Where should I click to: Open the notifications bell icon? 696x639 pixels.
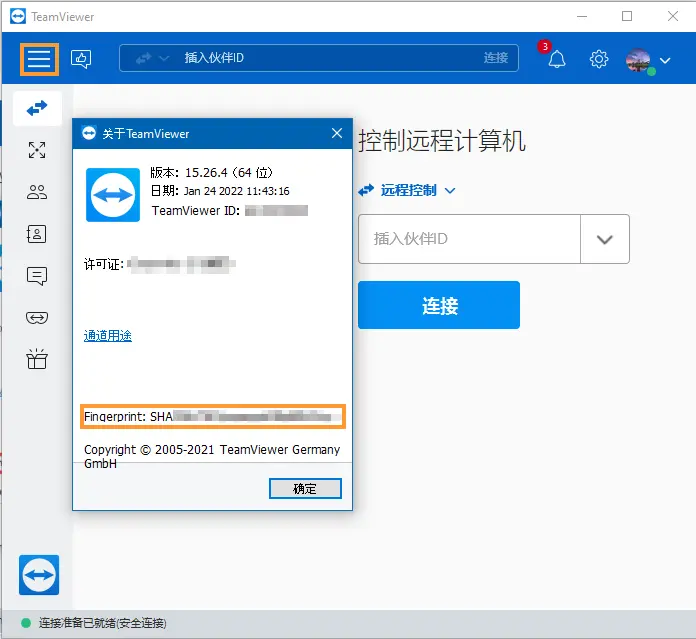[x=556, y=59]
